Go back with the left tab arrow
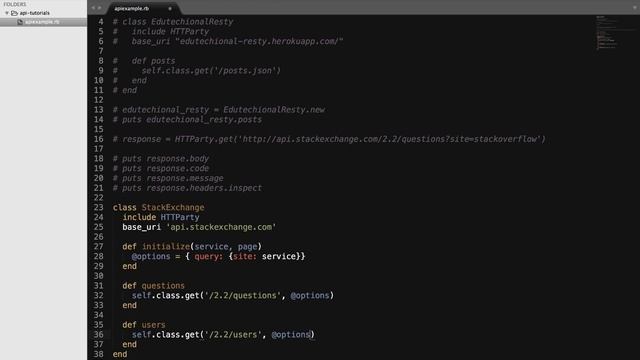Screen dimensions: 640x360 93,8
